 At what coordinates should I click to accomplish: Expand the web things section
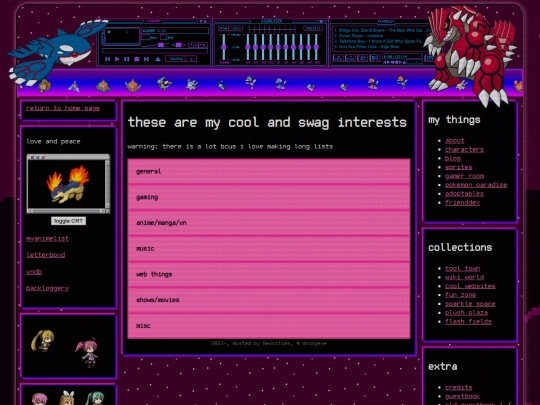point(269,274)
